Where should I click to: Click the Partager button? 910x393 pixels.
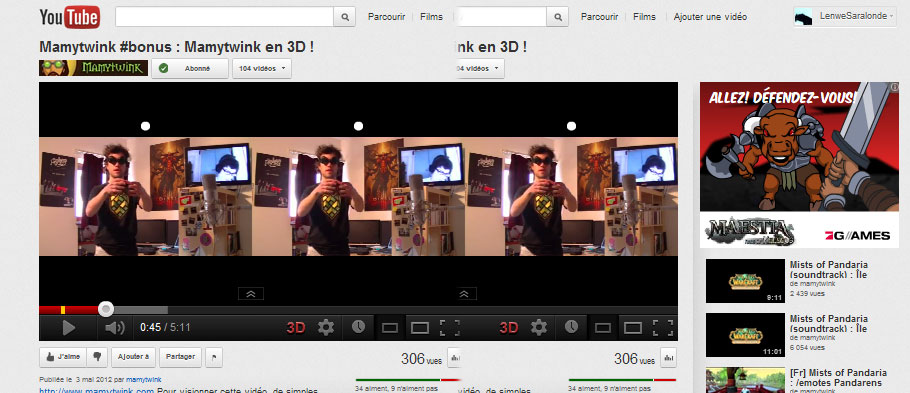tap(180, 357)
